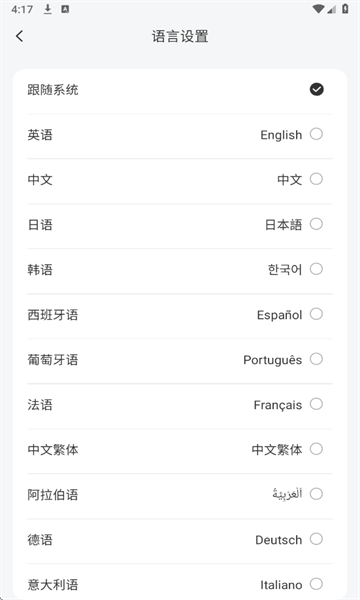Viewport: 360px width, 600px height.
Task: Select the 日本語 radio button
Action: [316, 224]
